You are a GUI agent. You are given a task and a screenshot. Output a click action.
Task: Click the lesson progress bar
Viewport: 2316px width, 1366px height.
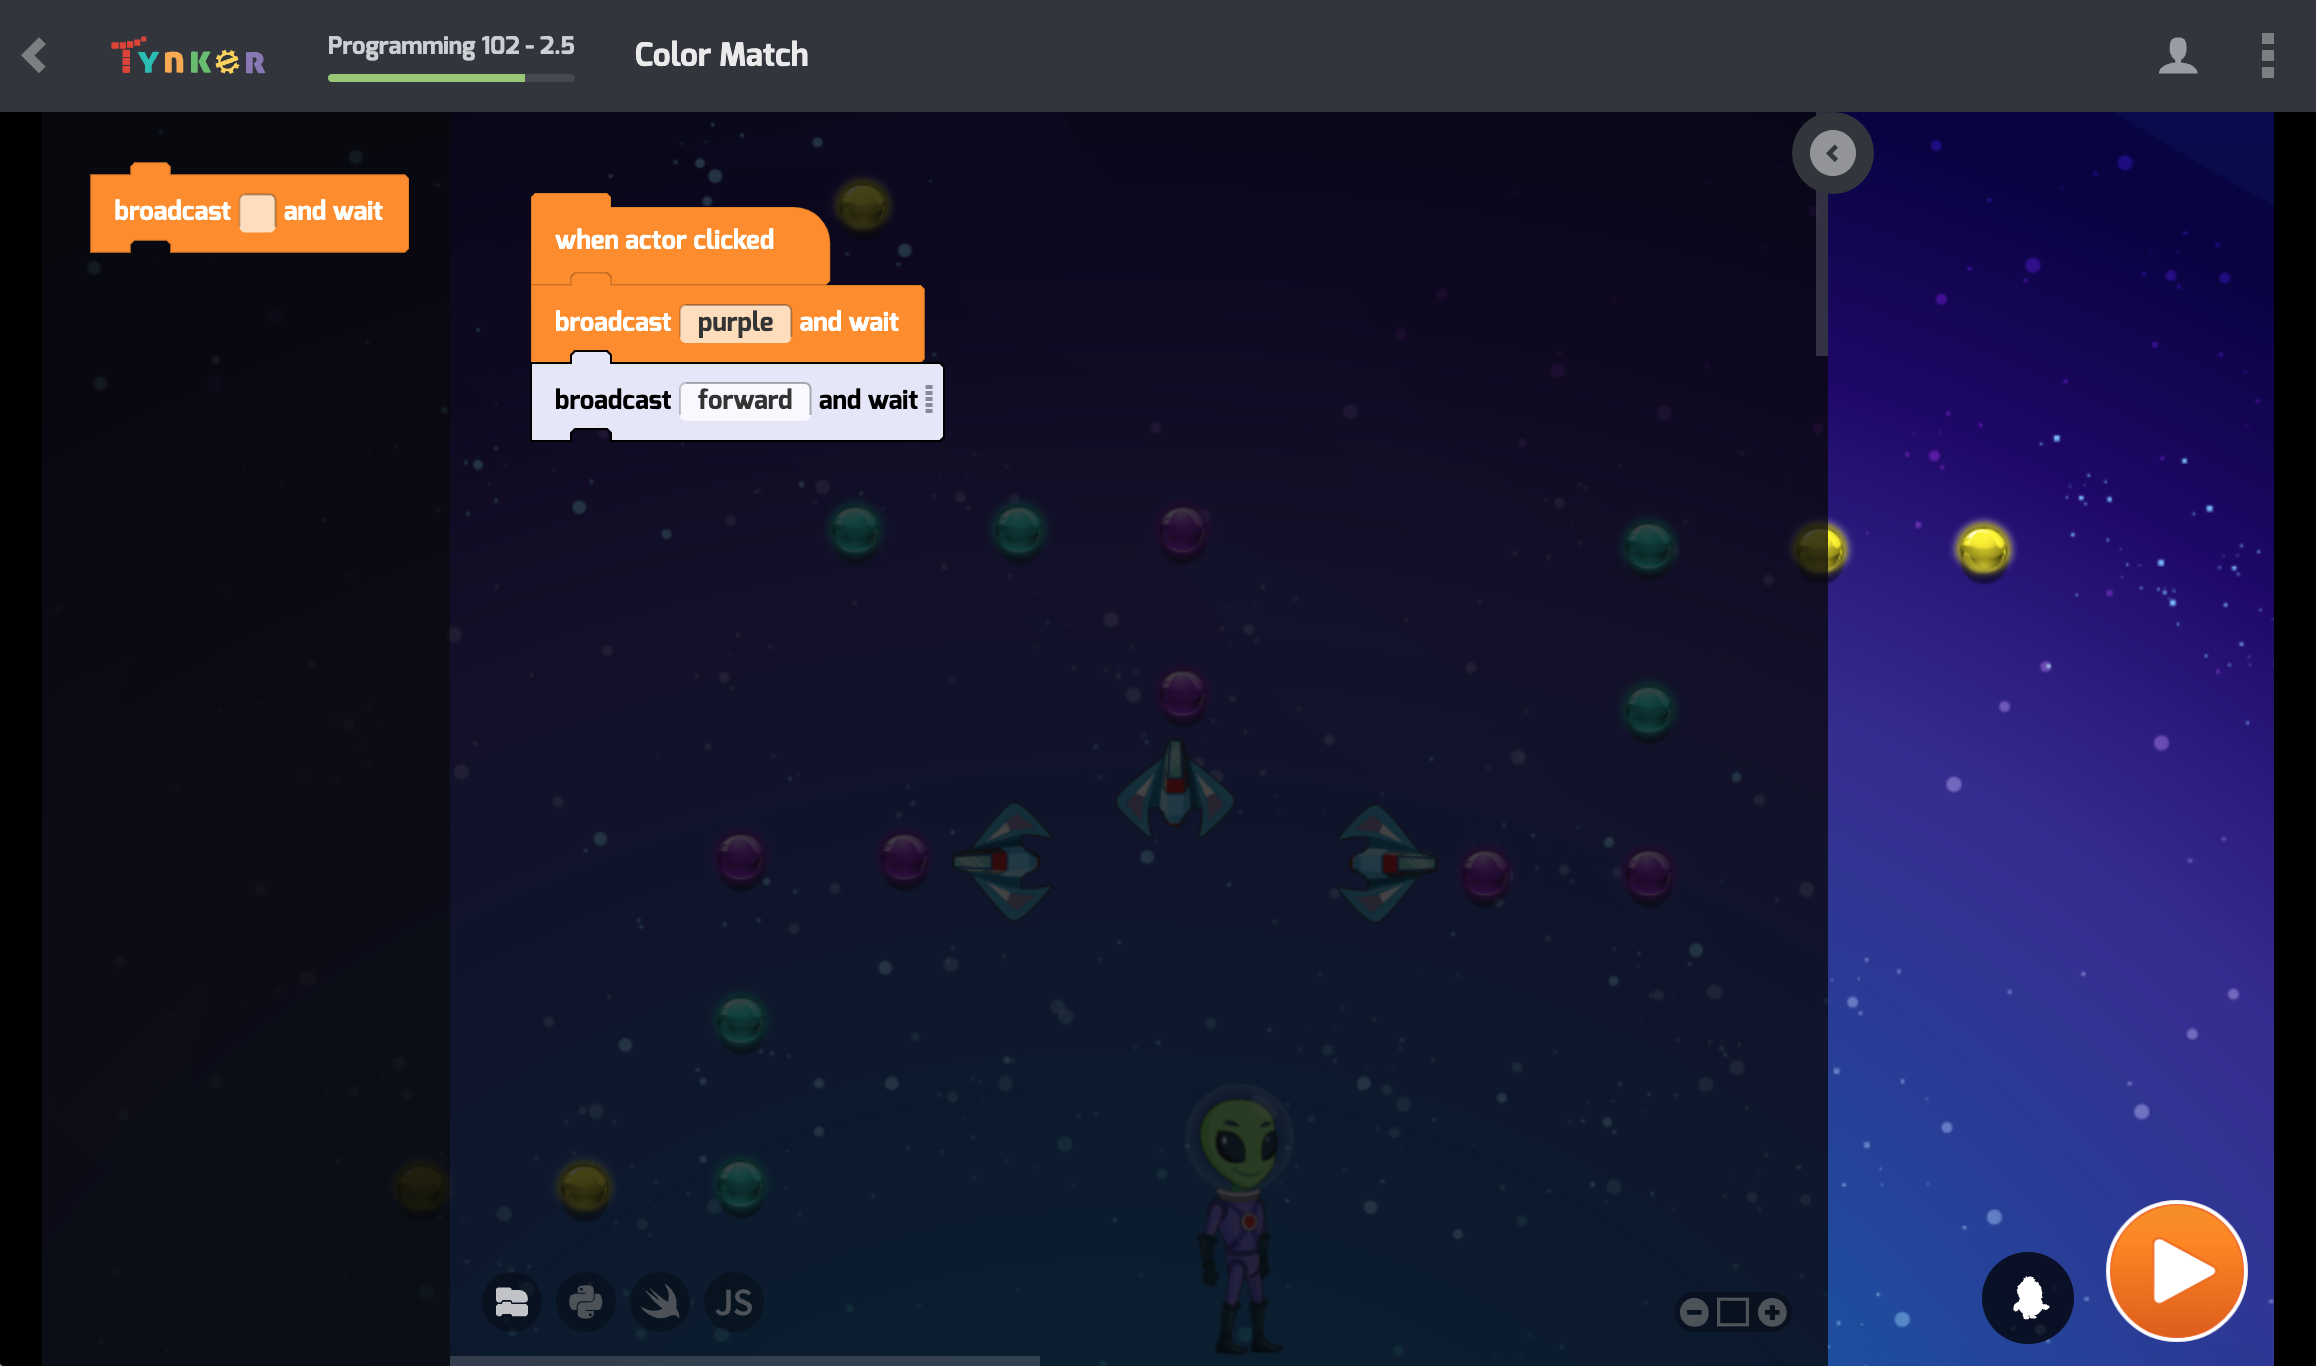tap(450, 78)
